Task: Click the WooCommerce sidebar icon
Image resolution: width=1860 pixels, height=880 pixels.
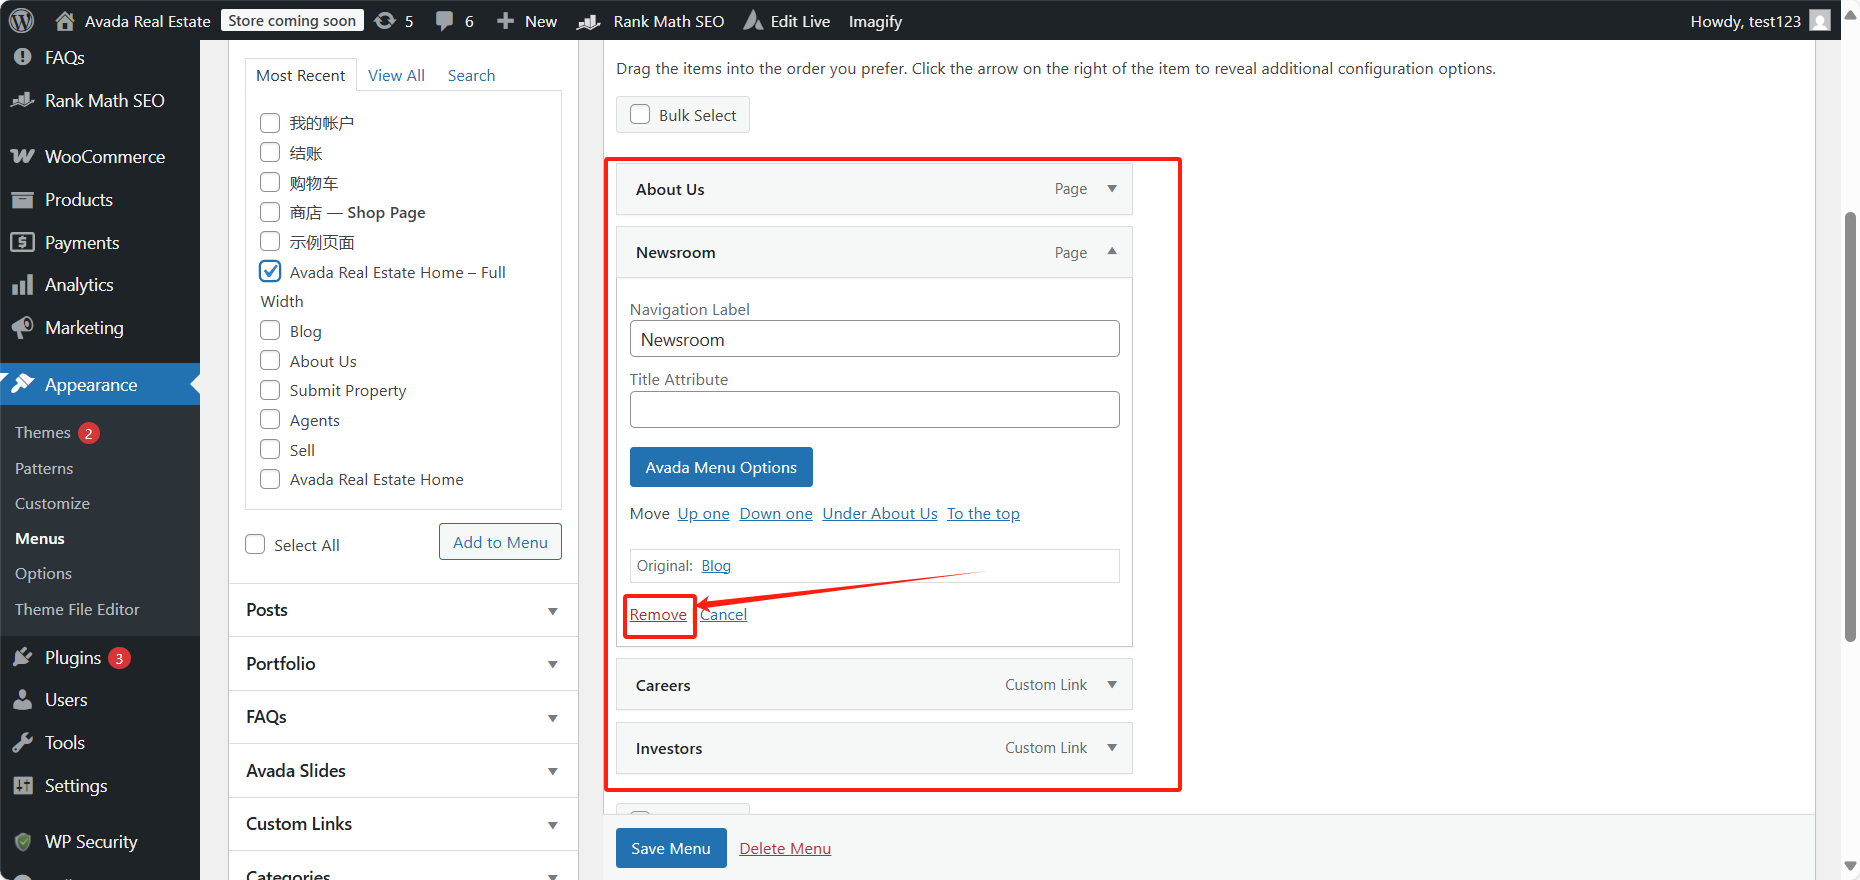Action: tap(23, 157)
